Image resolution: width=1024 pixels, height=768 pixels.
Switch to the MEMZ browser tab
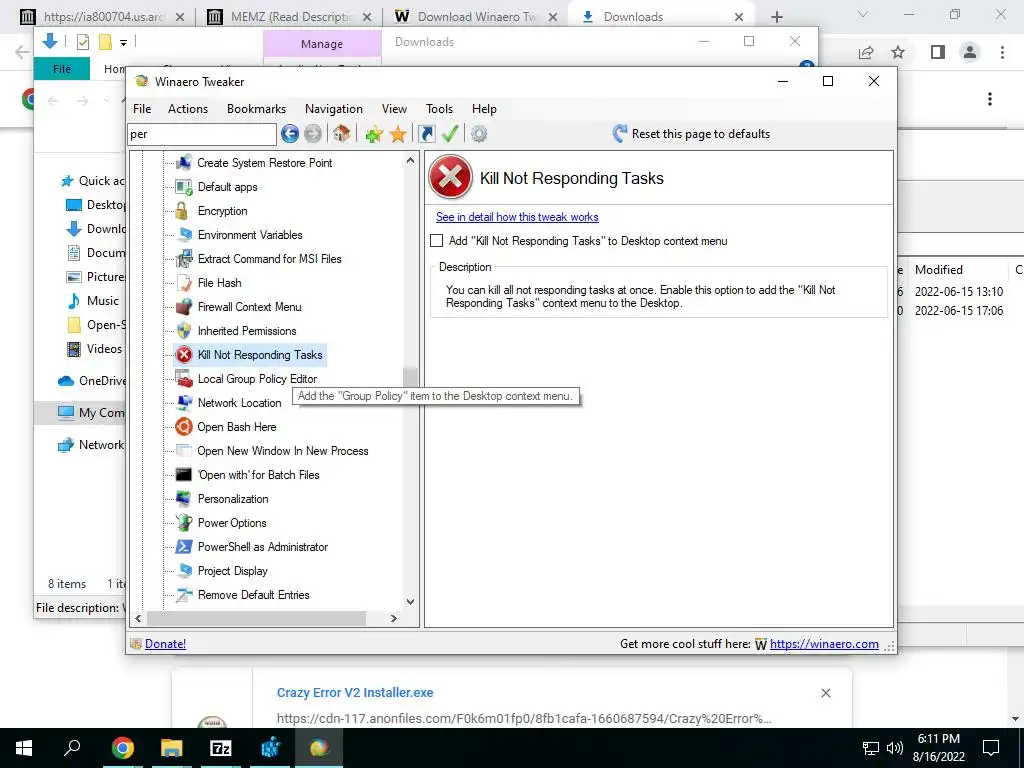(x=289, y=17)
